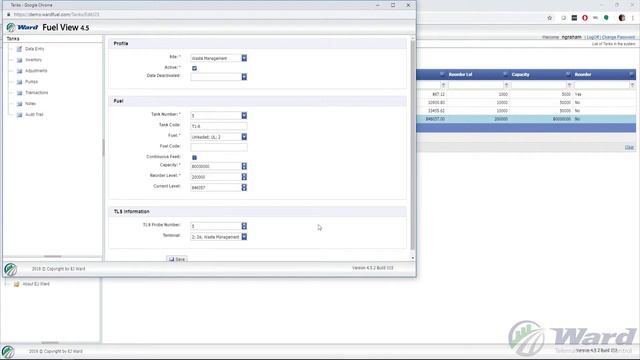Bookmark page with Chrome star icon
Screen dimensions: 640x360
pyautogui.click(x=549, y=18)
